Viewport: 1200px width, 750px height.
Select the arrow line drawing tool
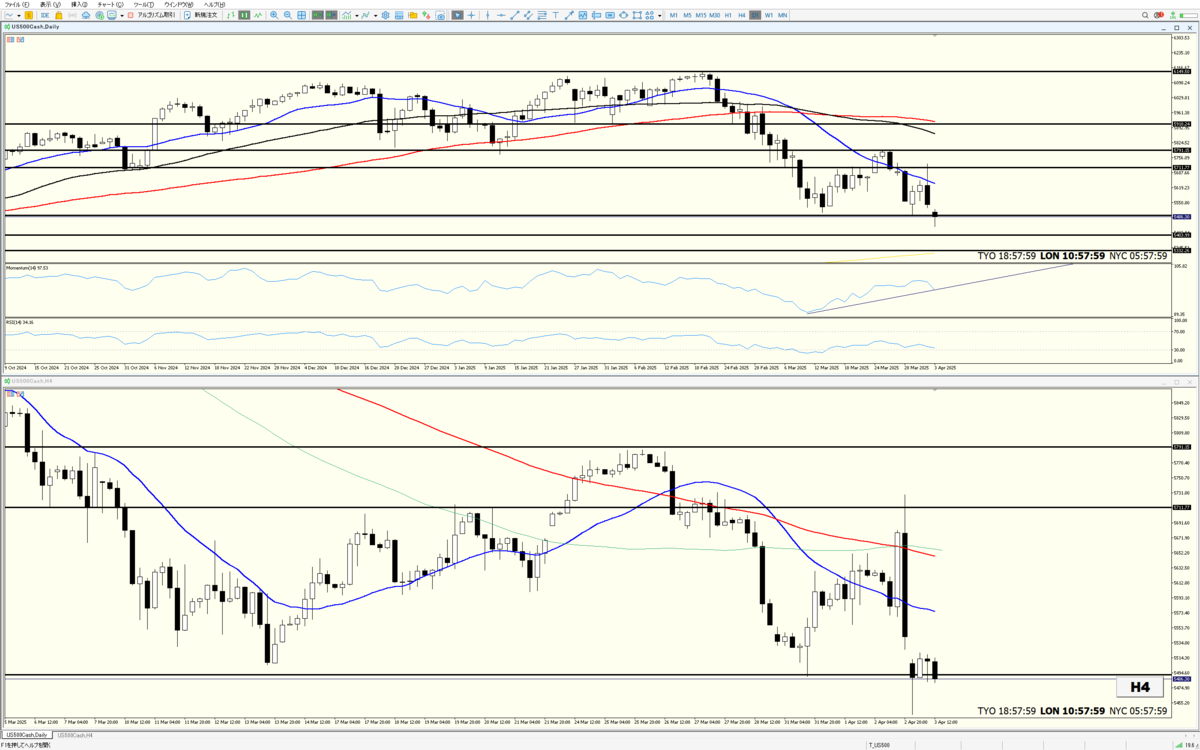(569, 15)
